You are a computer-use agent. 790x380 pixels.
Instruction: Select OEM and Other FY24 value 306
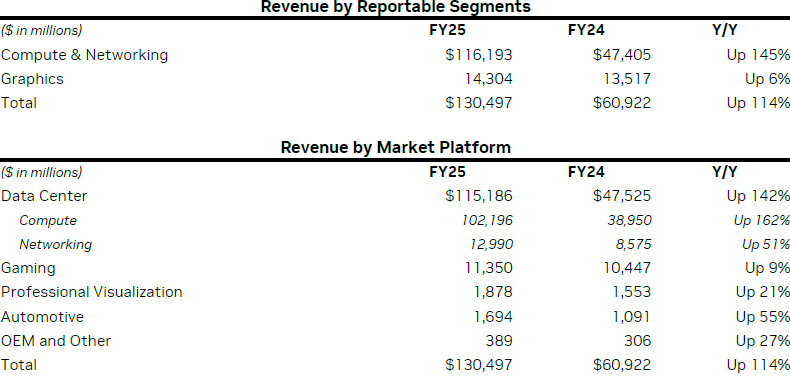635,341
